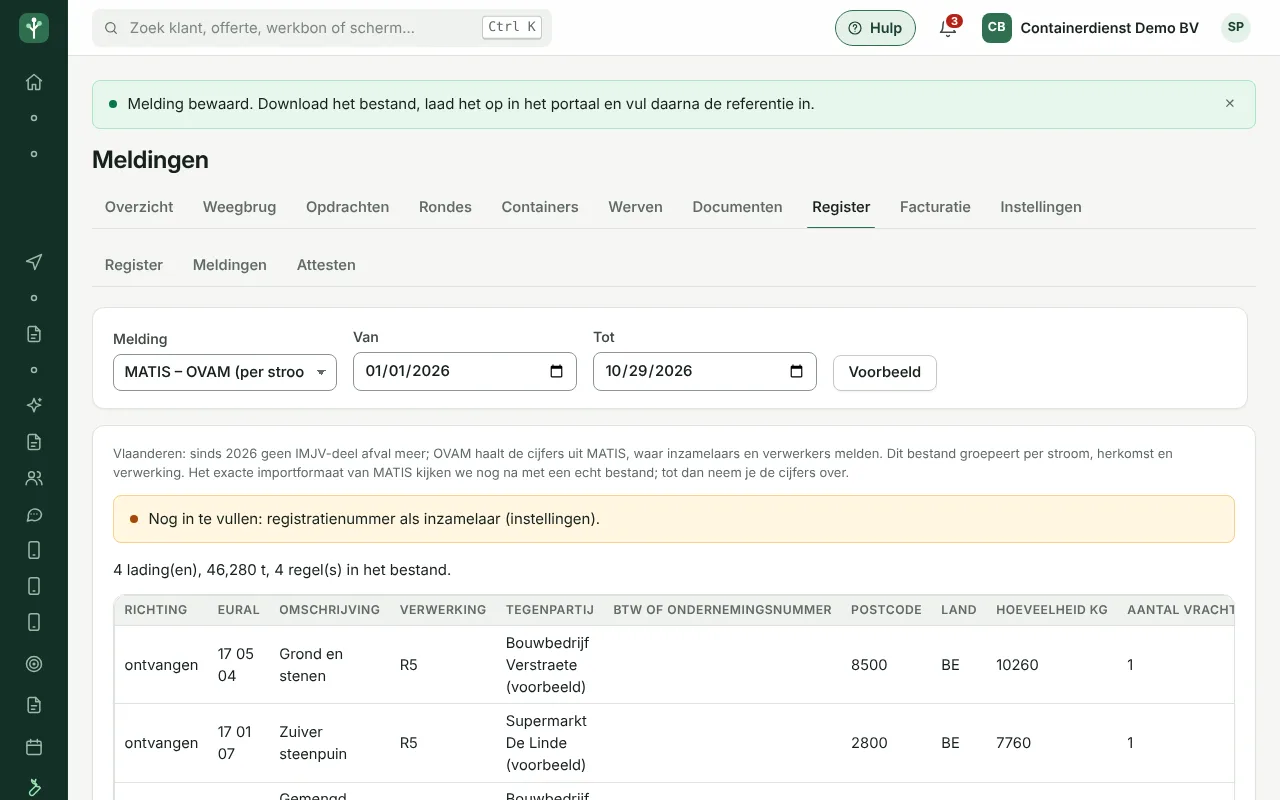Focus the 'Zoek klant, offerte' search field
The image size is (1280, 800).
[x=322, y=28]
